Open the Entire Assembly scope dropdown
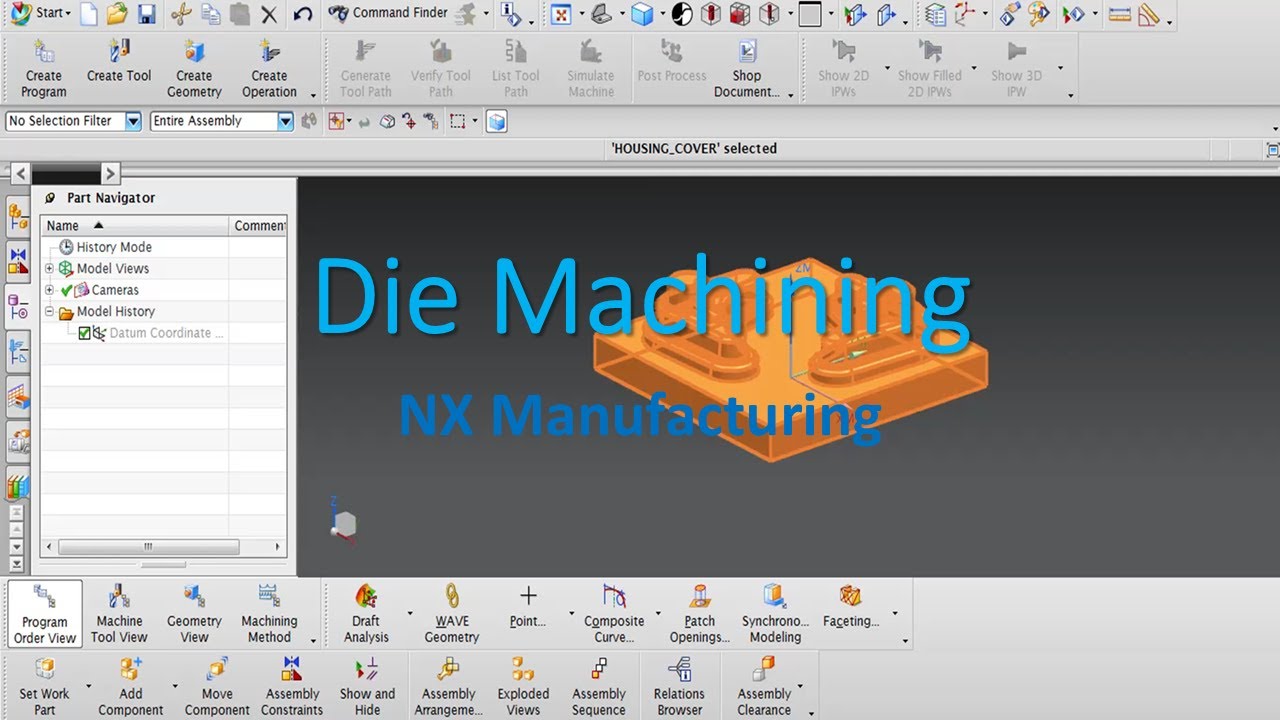This screenshot has height=720, width=1280. point(285,121)
